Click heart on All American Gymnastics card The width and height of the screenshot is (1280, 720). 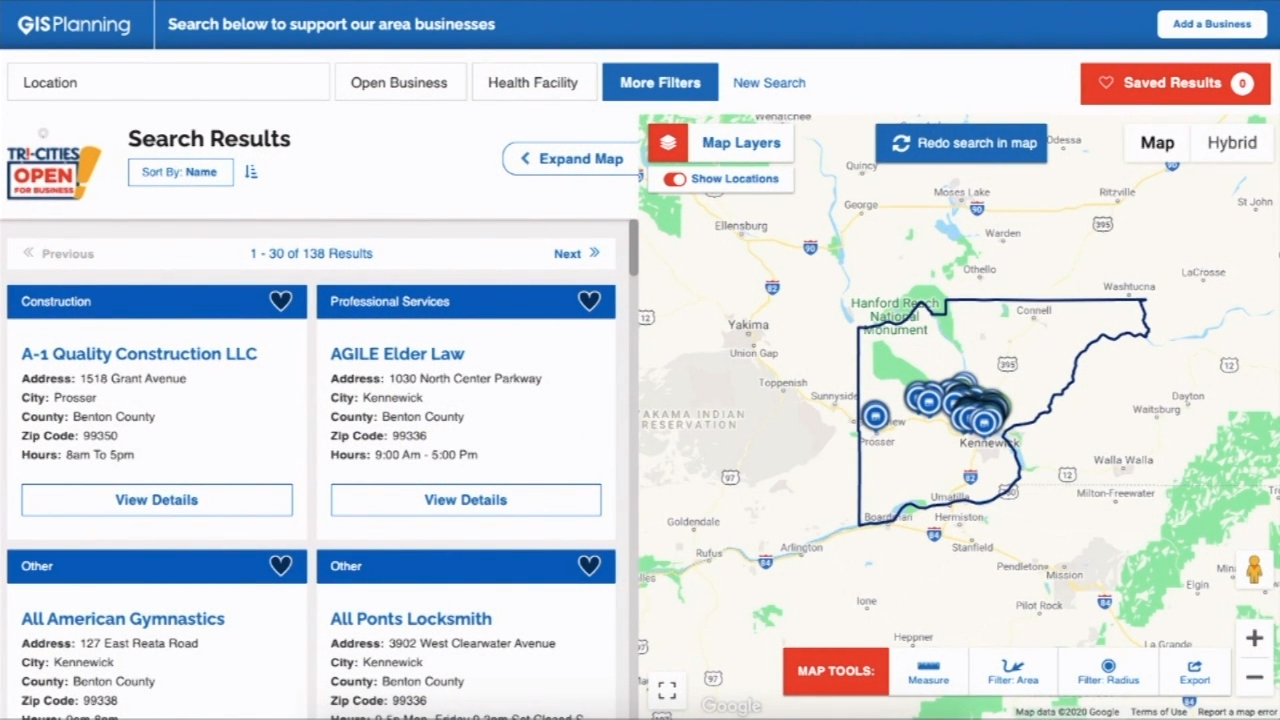[x=280, y=566]
